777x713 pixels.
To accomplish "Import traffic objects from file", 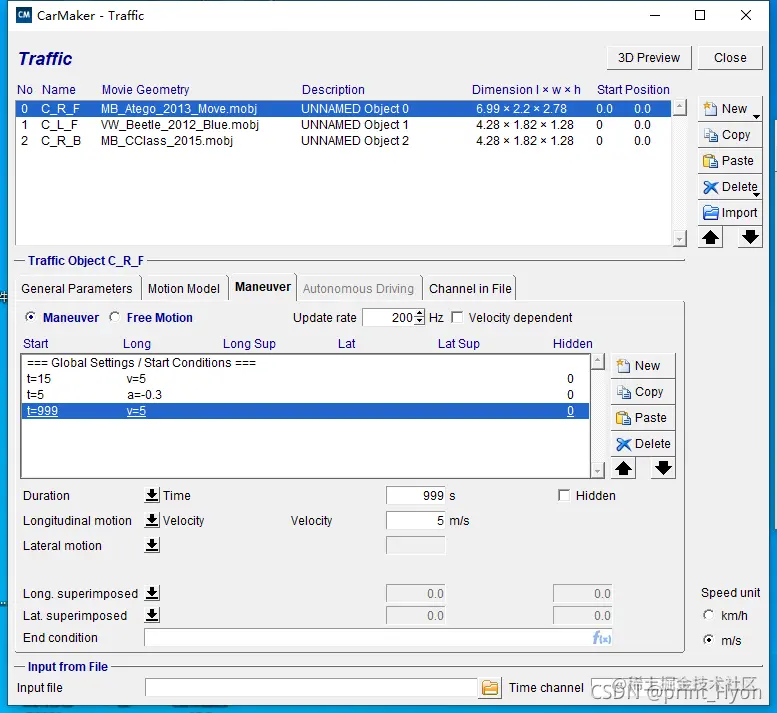I will [729, 213].
